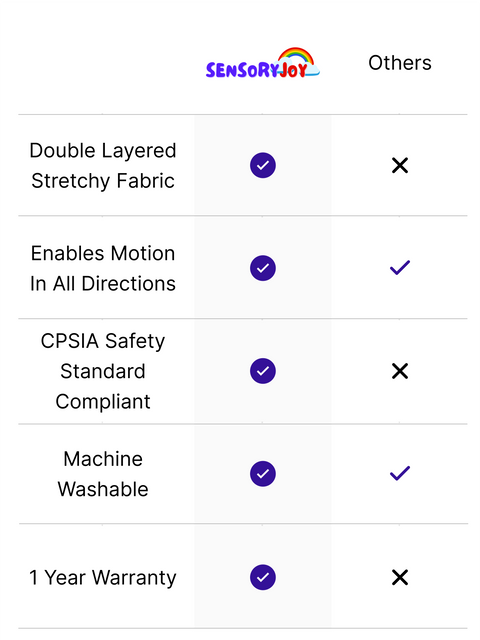Click Others X mark for Double Layered Fabric
The image size is (480, 640).
pyautogui.click(x=400, y=165)
